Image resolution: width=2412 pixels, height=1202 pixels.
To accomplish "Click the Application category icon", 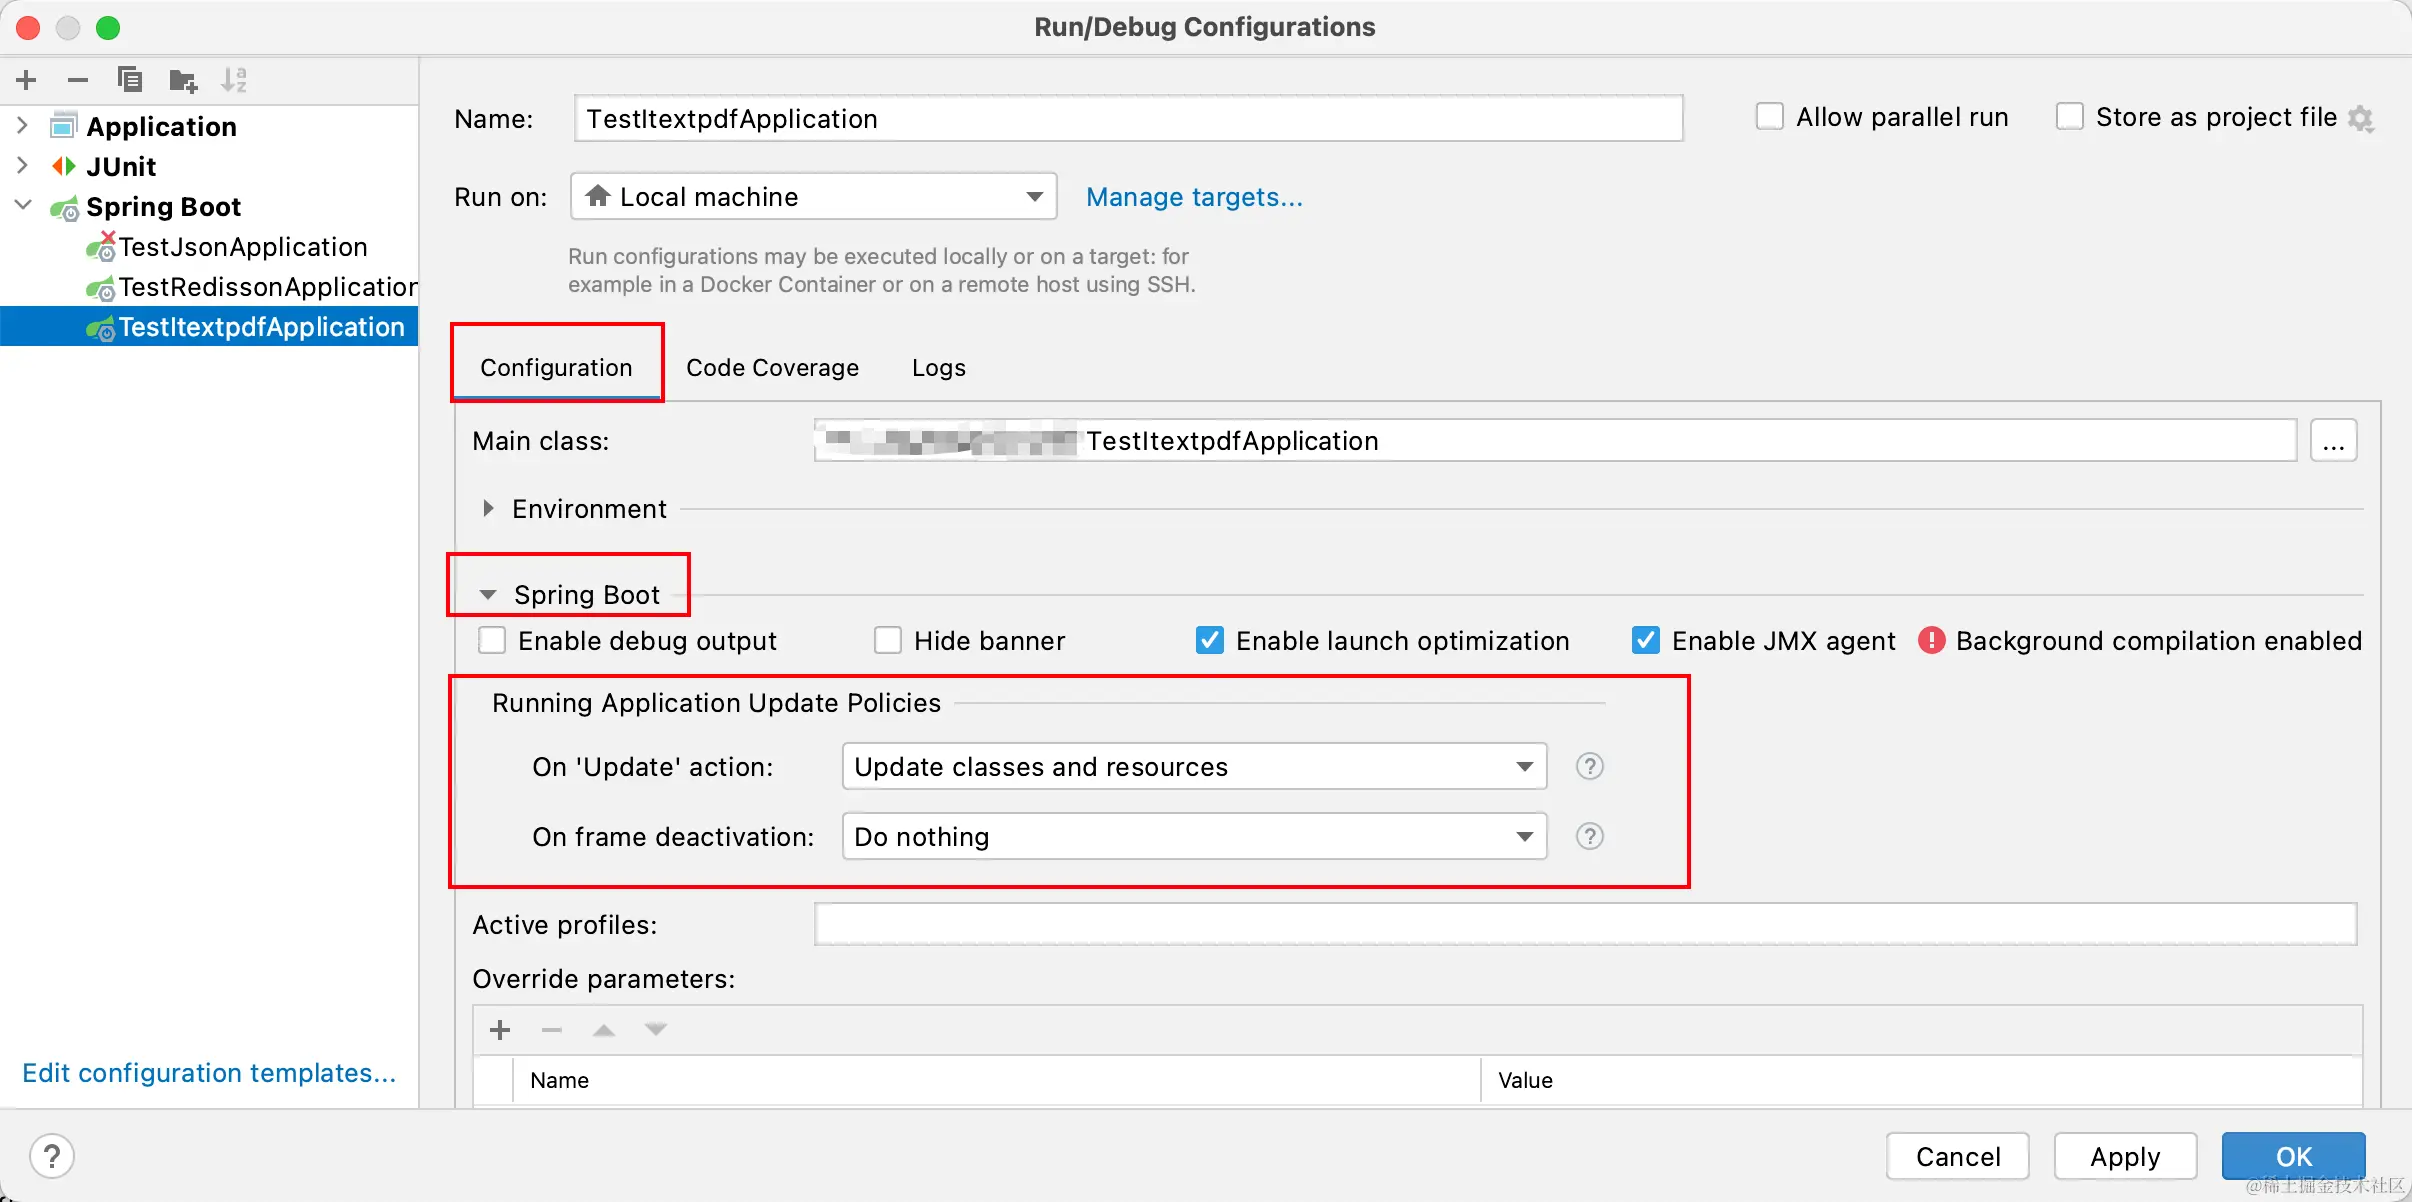I will [64, 126].
